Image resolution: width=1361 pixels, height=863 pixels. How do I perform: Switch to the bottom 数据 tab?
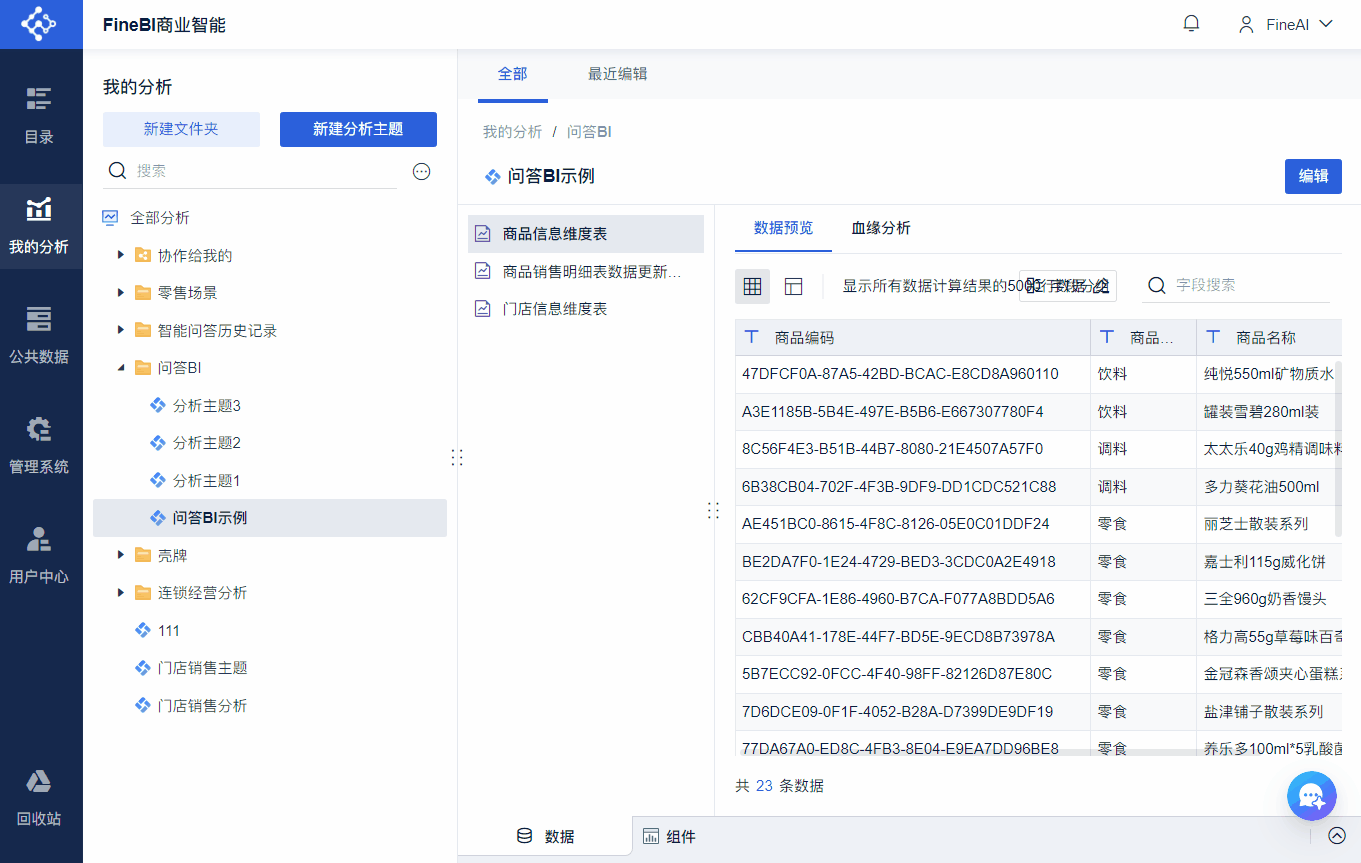(x=545, y=837)
